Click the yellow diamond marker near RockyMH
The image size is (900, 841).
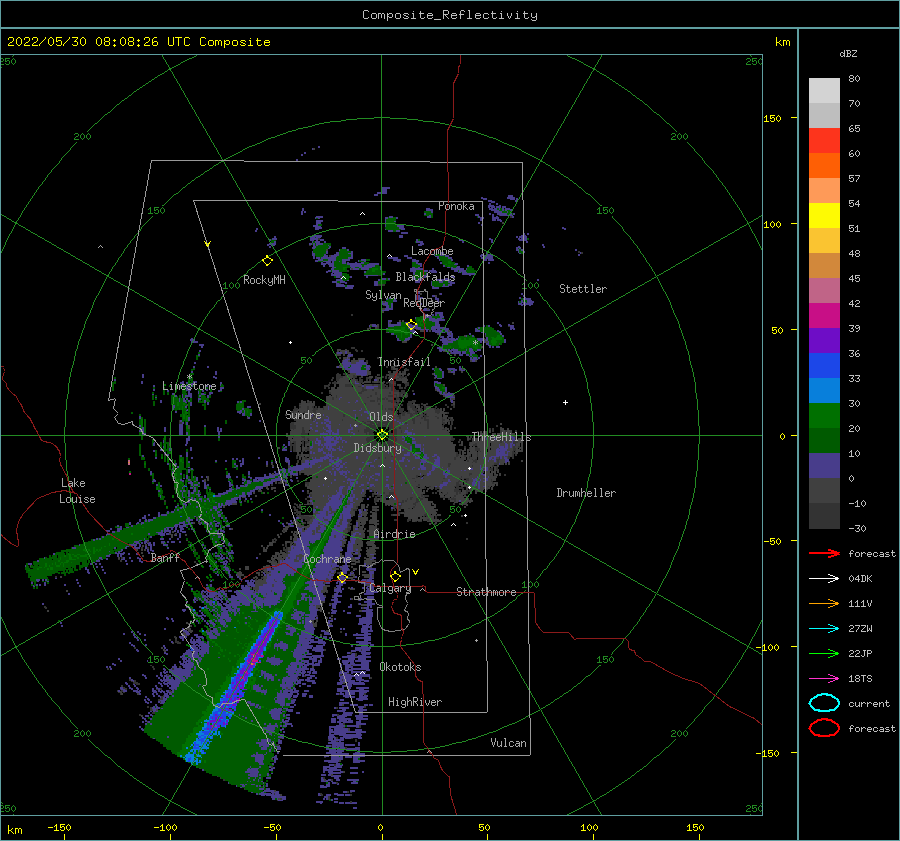click(x=267, y=261)
